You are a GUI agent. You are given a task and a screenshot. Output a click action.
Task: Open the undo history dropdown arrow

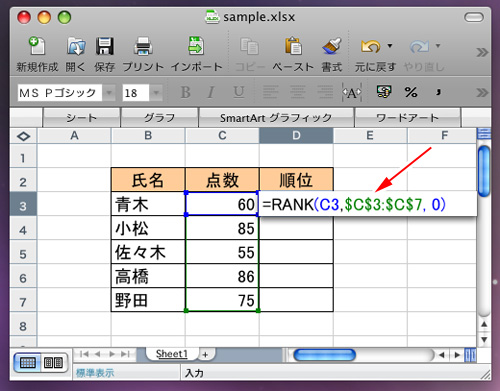tap(389, 45)
